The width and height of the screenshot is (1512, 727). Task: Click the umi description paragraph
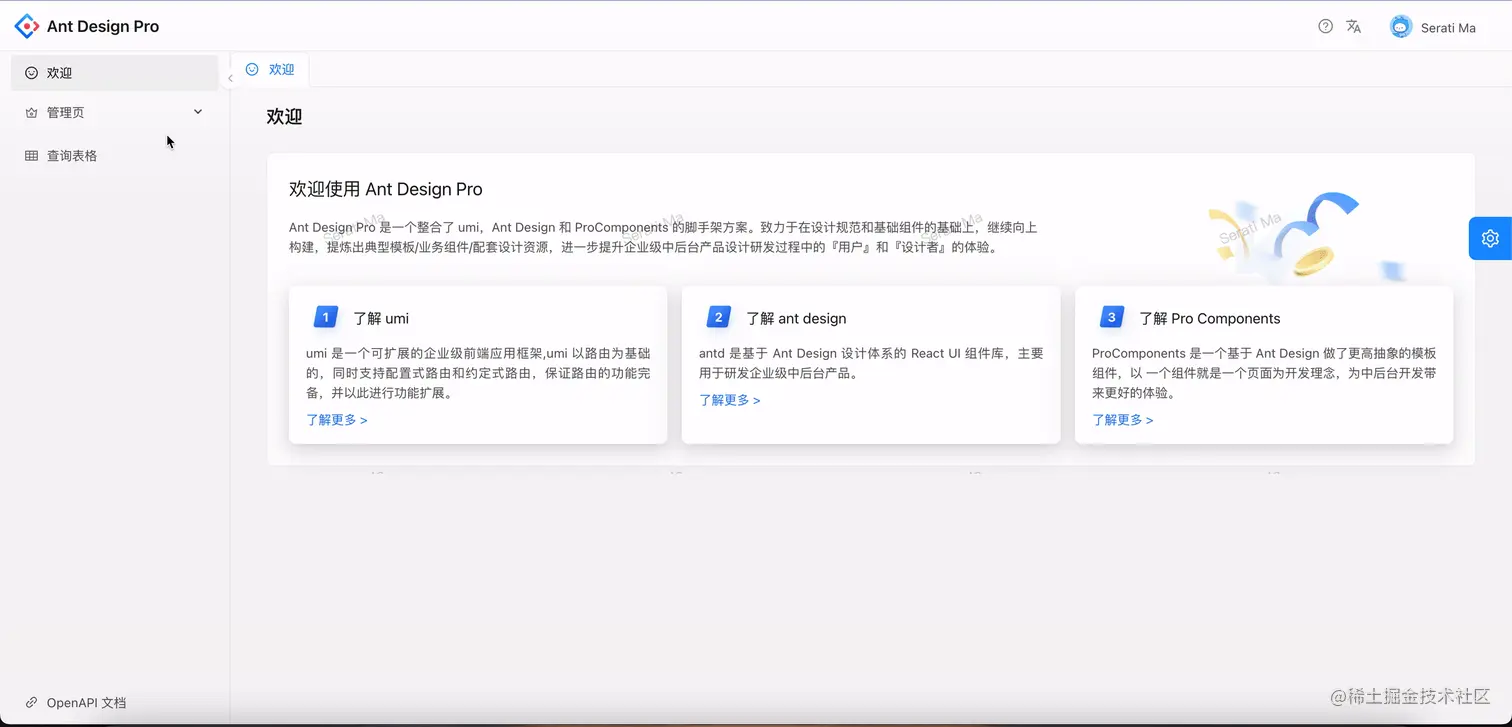pyautogui.click(x=478, y=374)
